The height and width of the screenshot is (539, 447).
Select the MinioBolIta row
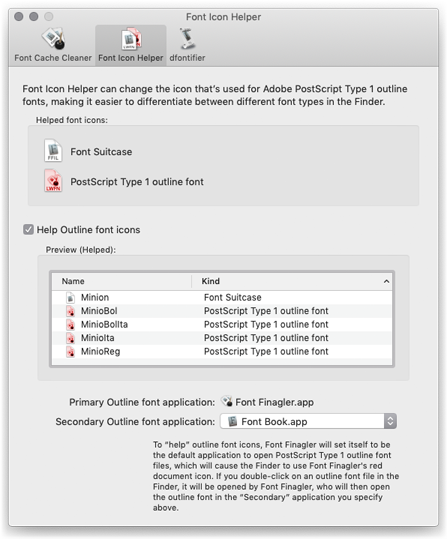[x=222, y=324]
